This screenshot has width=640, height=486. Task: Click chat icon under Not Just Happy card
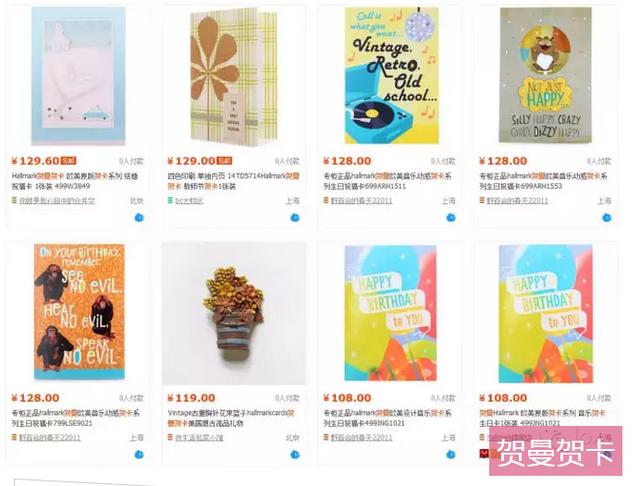coord(607,218)
